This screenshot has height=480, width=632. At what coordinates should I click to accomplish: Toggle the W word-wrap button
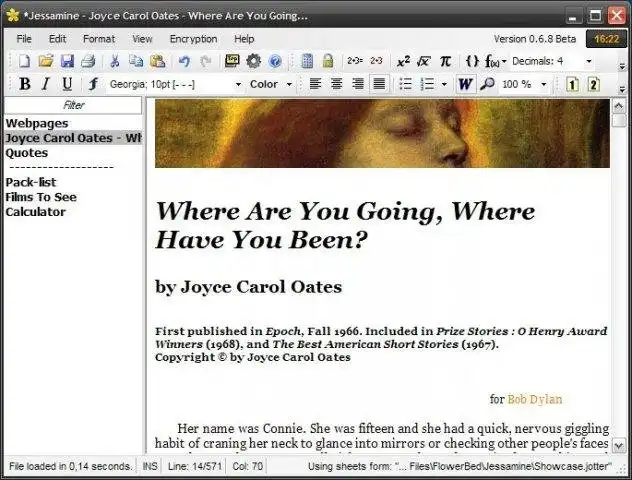[x=466, y=84]
